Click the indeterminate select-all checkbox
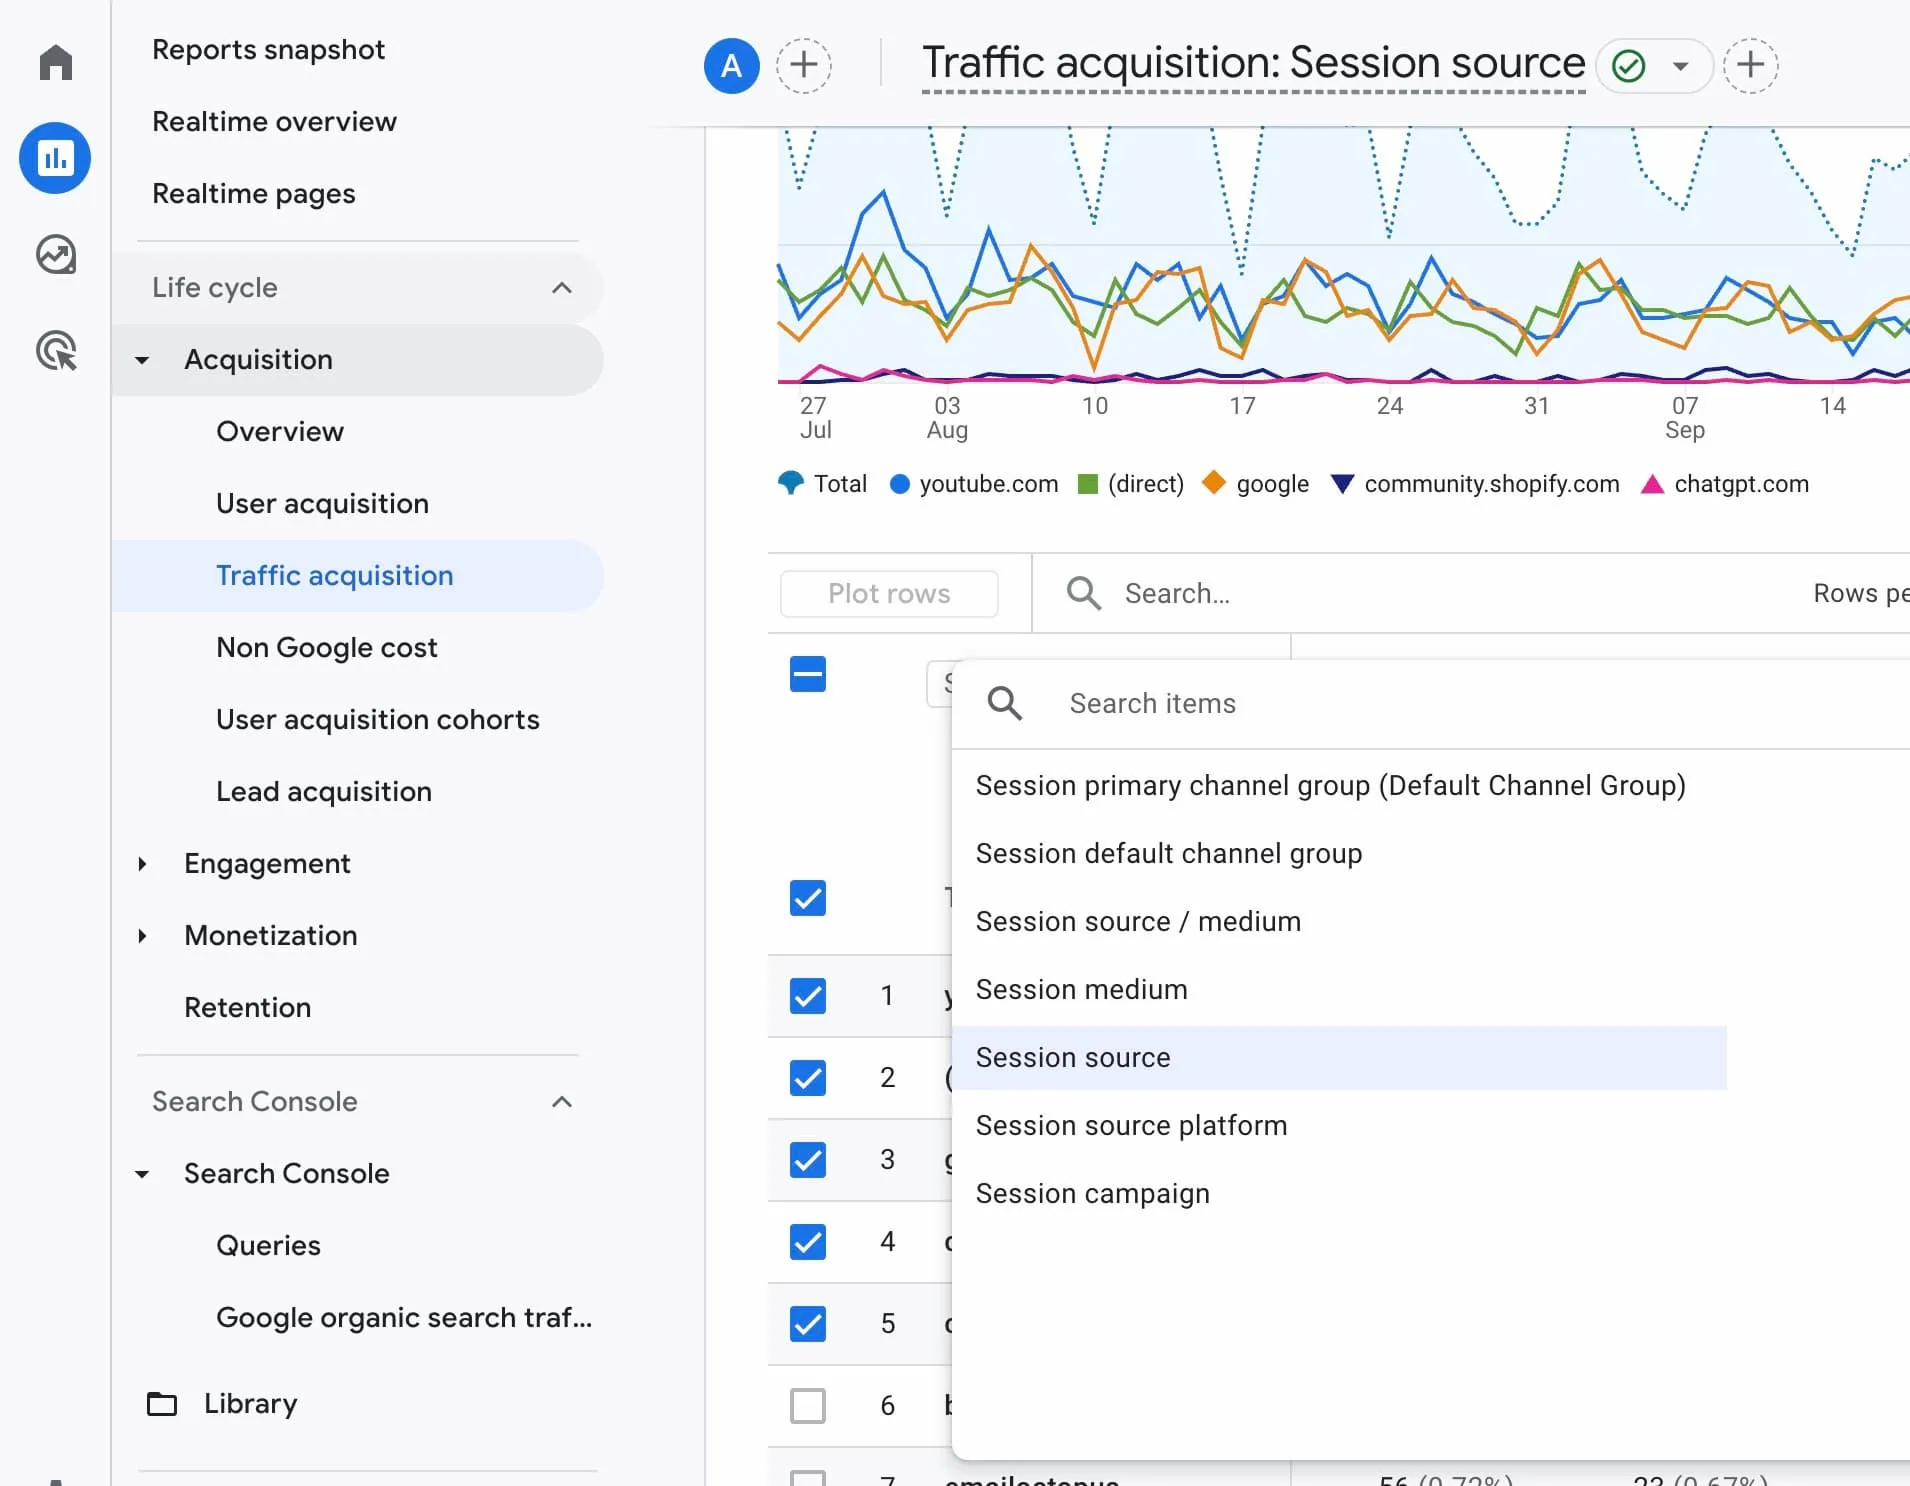 tap(807, 674)
